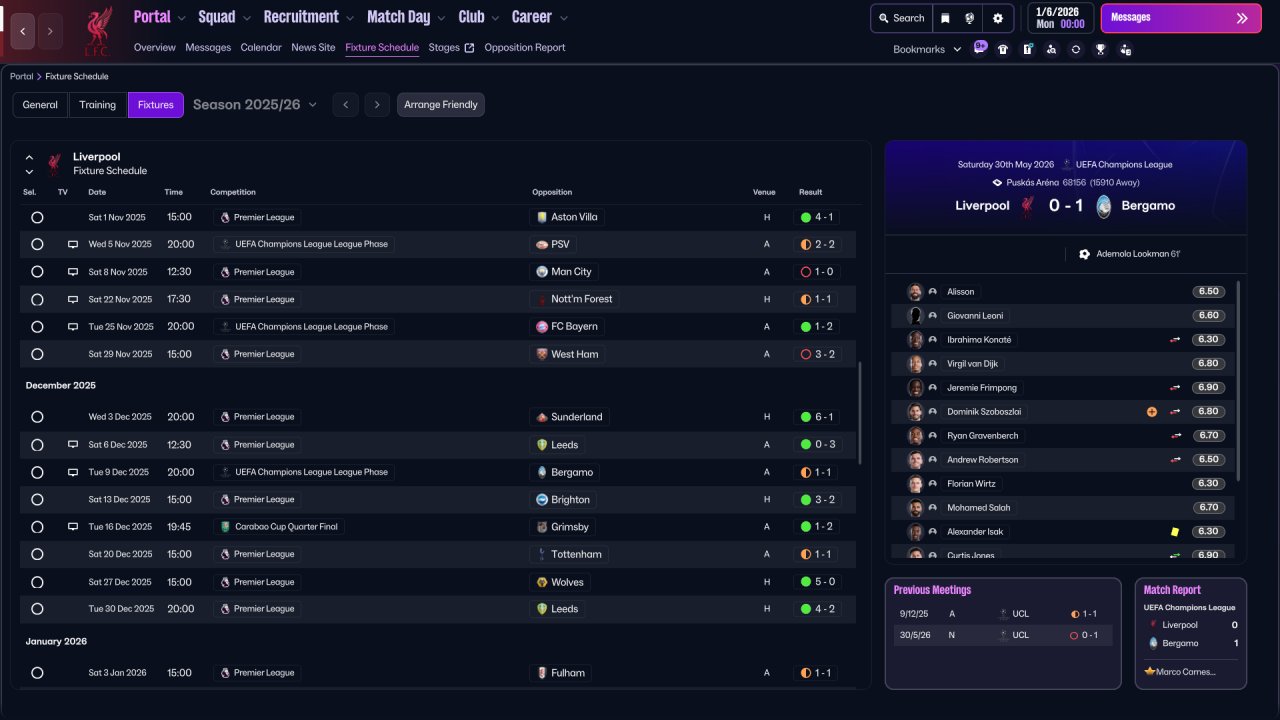The image size is (1280, 720).
Task: Open the Season 2025/26 dropdown
Action: 255,105
